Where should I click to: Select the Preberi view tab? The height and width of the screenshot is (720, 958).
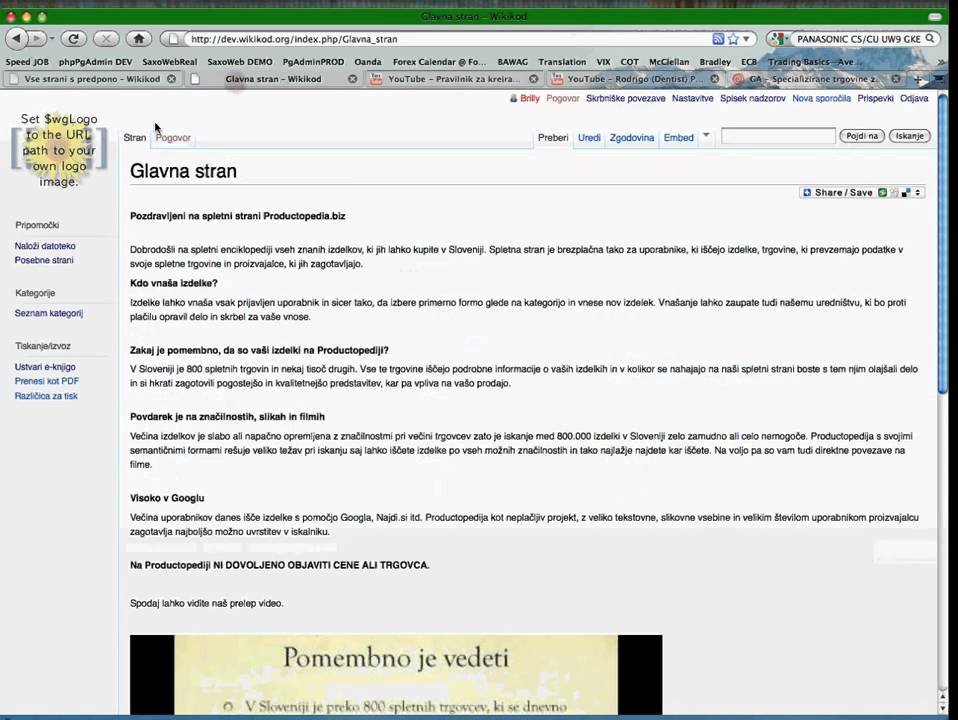(x=553, y=138)
